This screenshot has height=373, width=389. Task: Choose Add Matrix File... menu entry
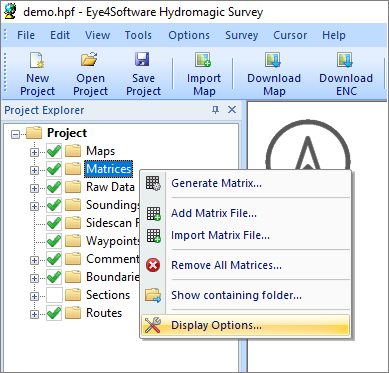coord(245,213)
